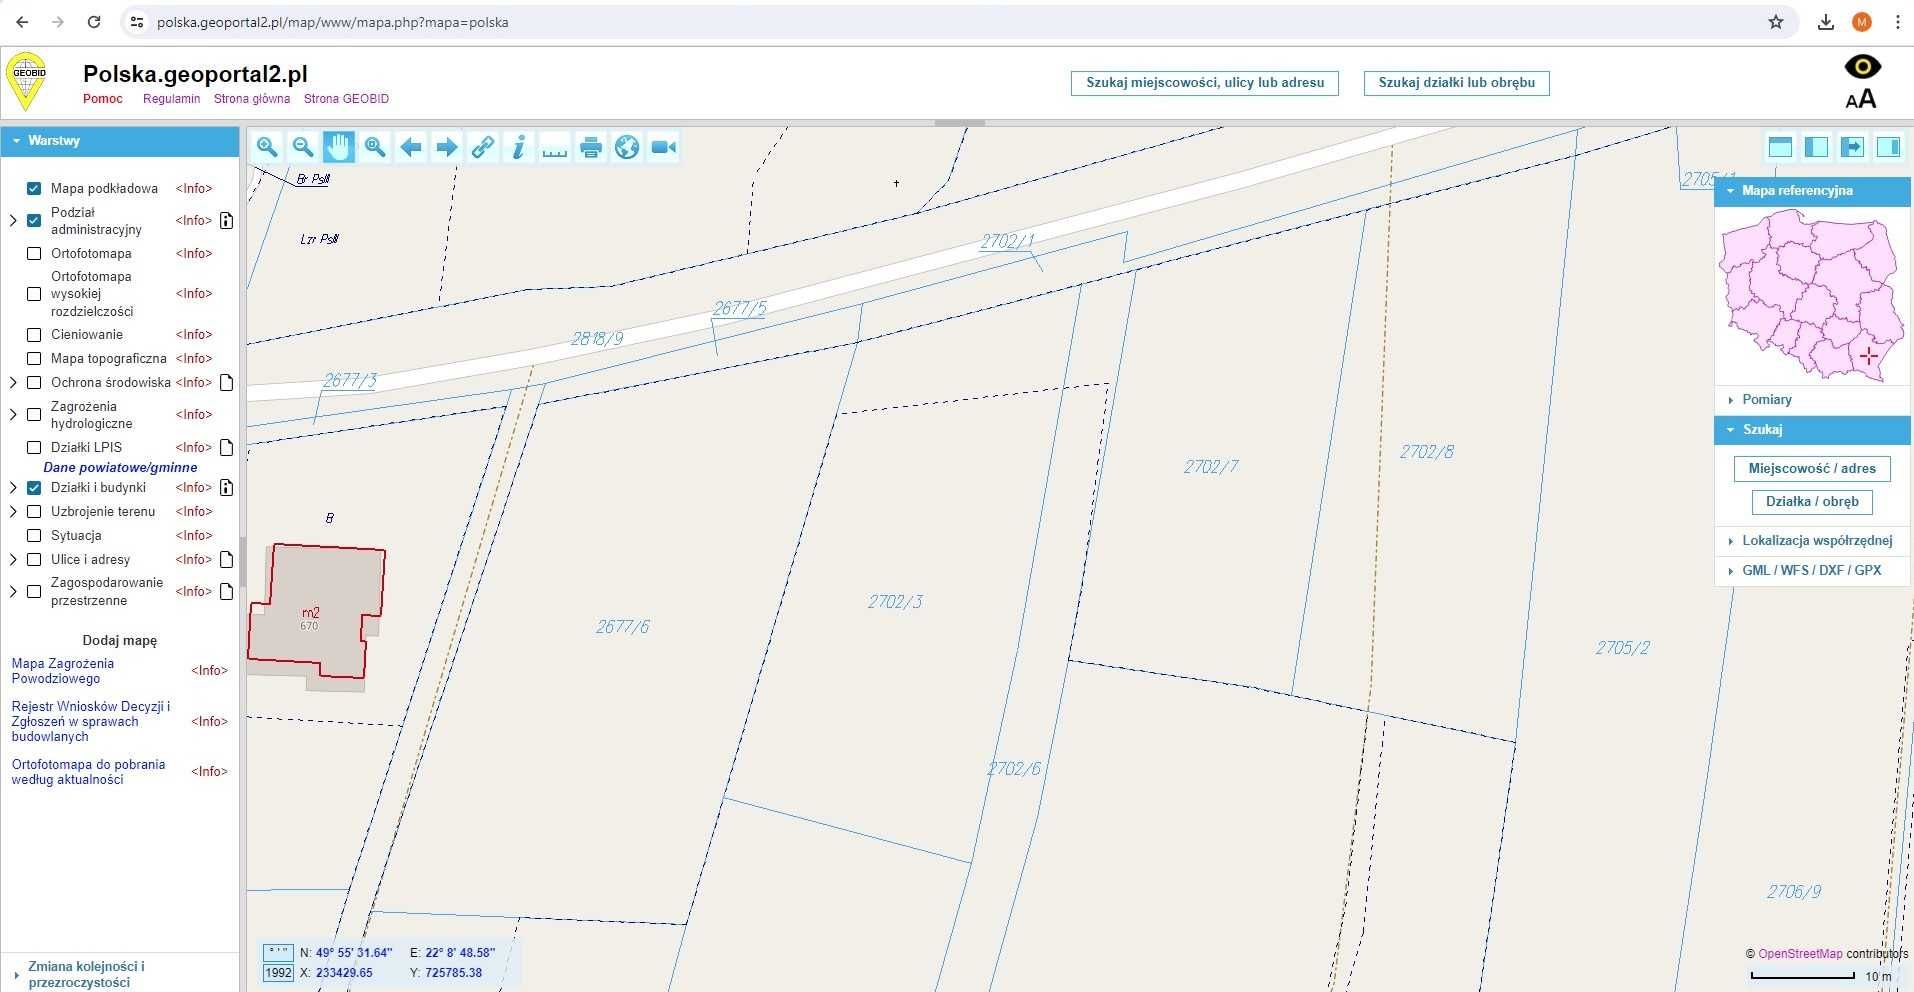Enable Ortofotomapa layer checkbox
Screen dimensions: 1914x992
coord(34,254)
